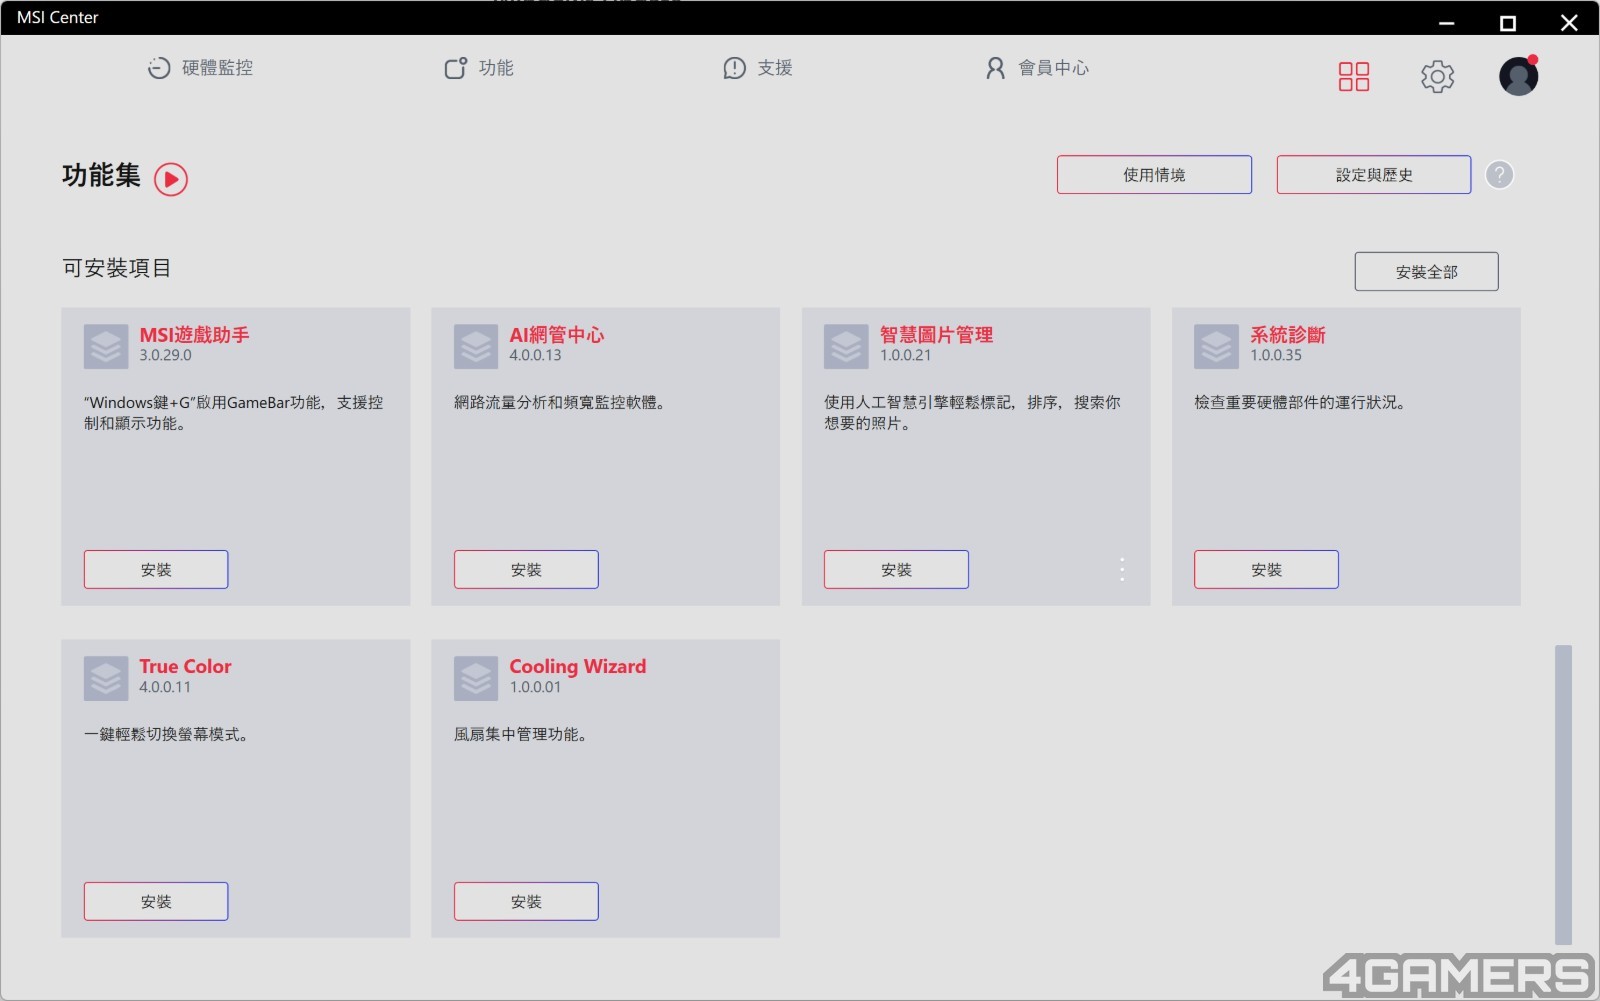Click the user profile avatar
This screenshot has width=1600, height=1001.
click(1517, 77)
